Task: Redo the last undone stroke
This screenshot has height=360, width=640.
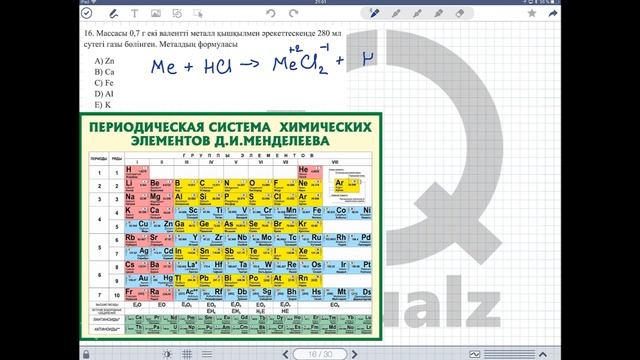Action: [293, 13]
